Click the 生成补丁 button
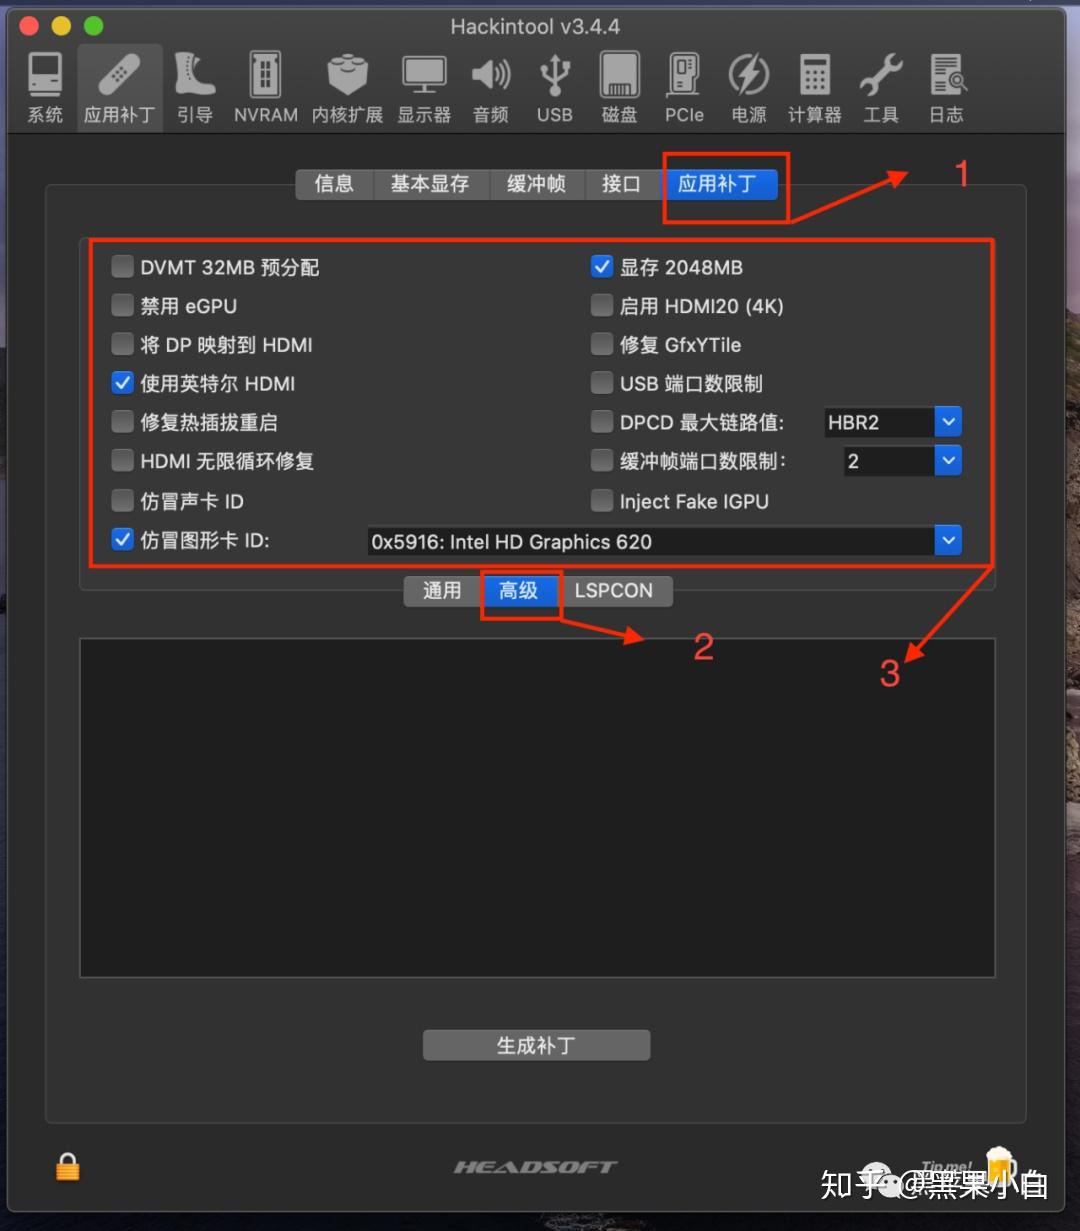 pos(536,1045)
